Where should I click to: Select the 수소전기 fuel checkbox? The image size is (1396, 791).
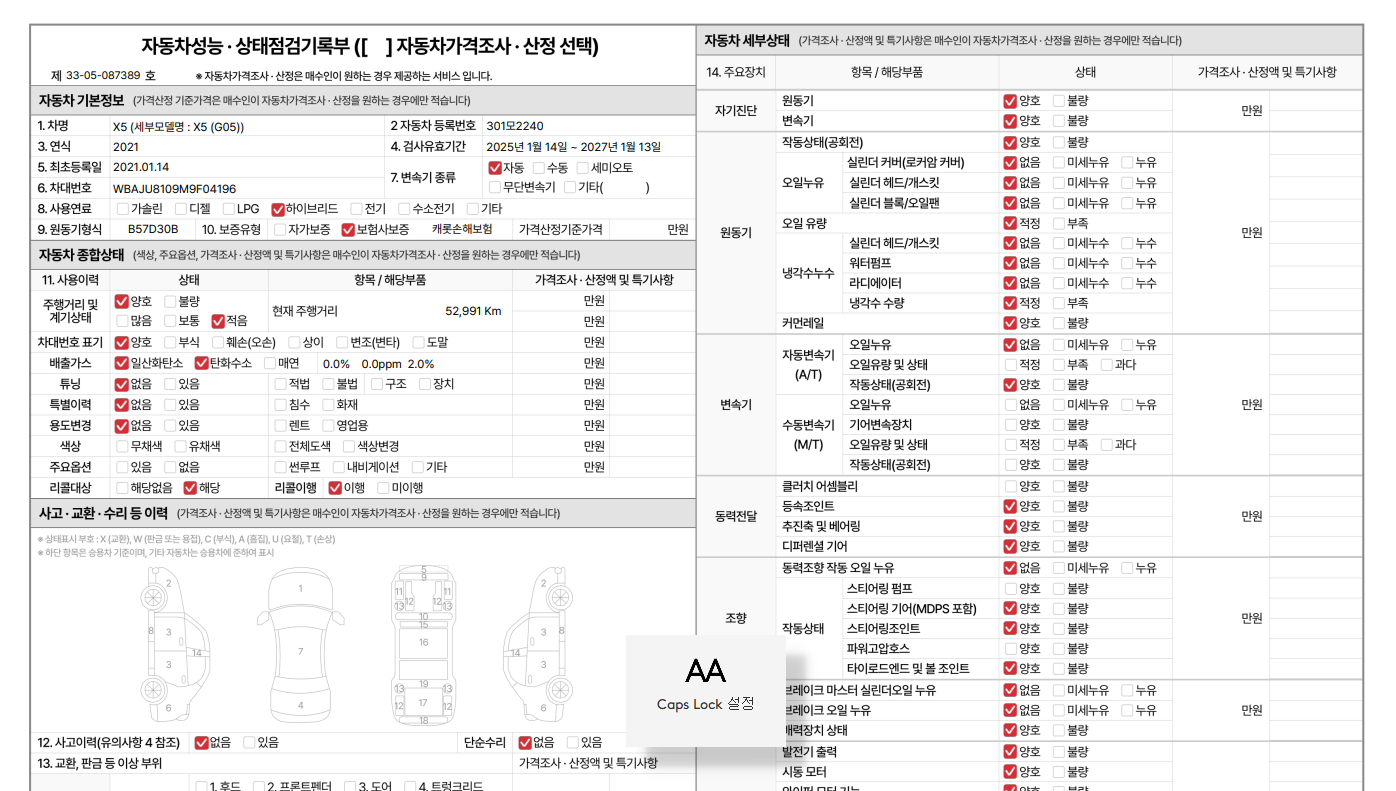tap(404, 209)
